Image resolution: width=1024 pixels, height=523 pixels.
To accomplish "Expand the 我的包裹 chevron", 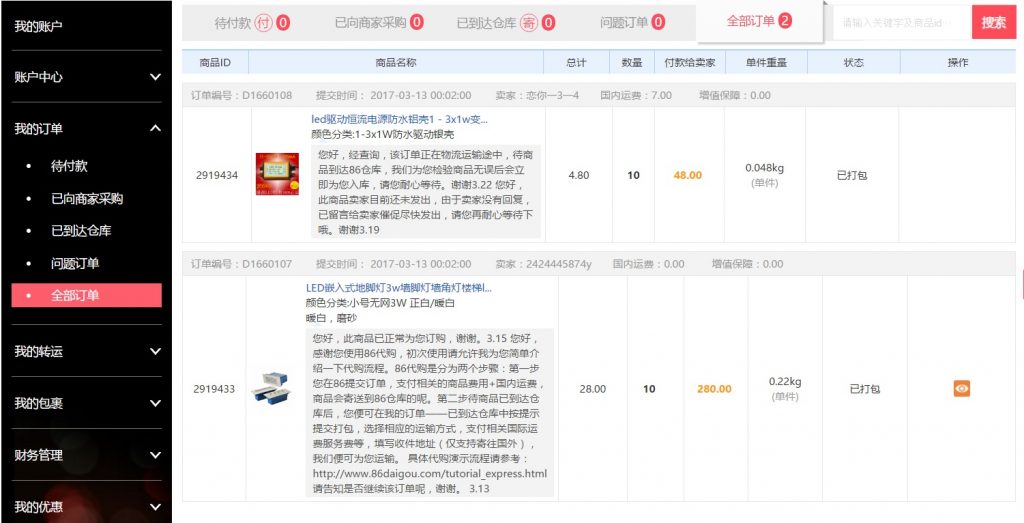I will (x=155, y=403).
